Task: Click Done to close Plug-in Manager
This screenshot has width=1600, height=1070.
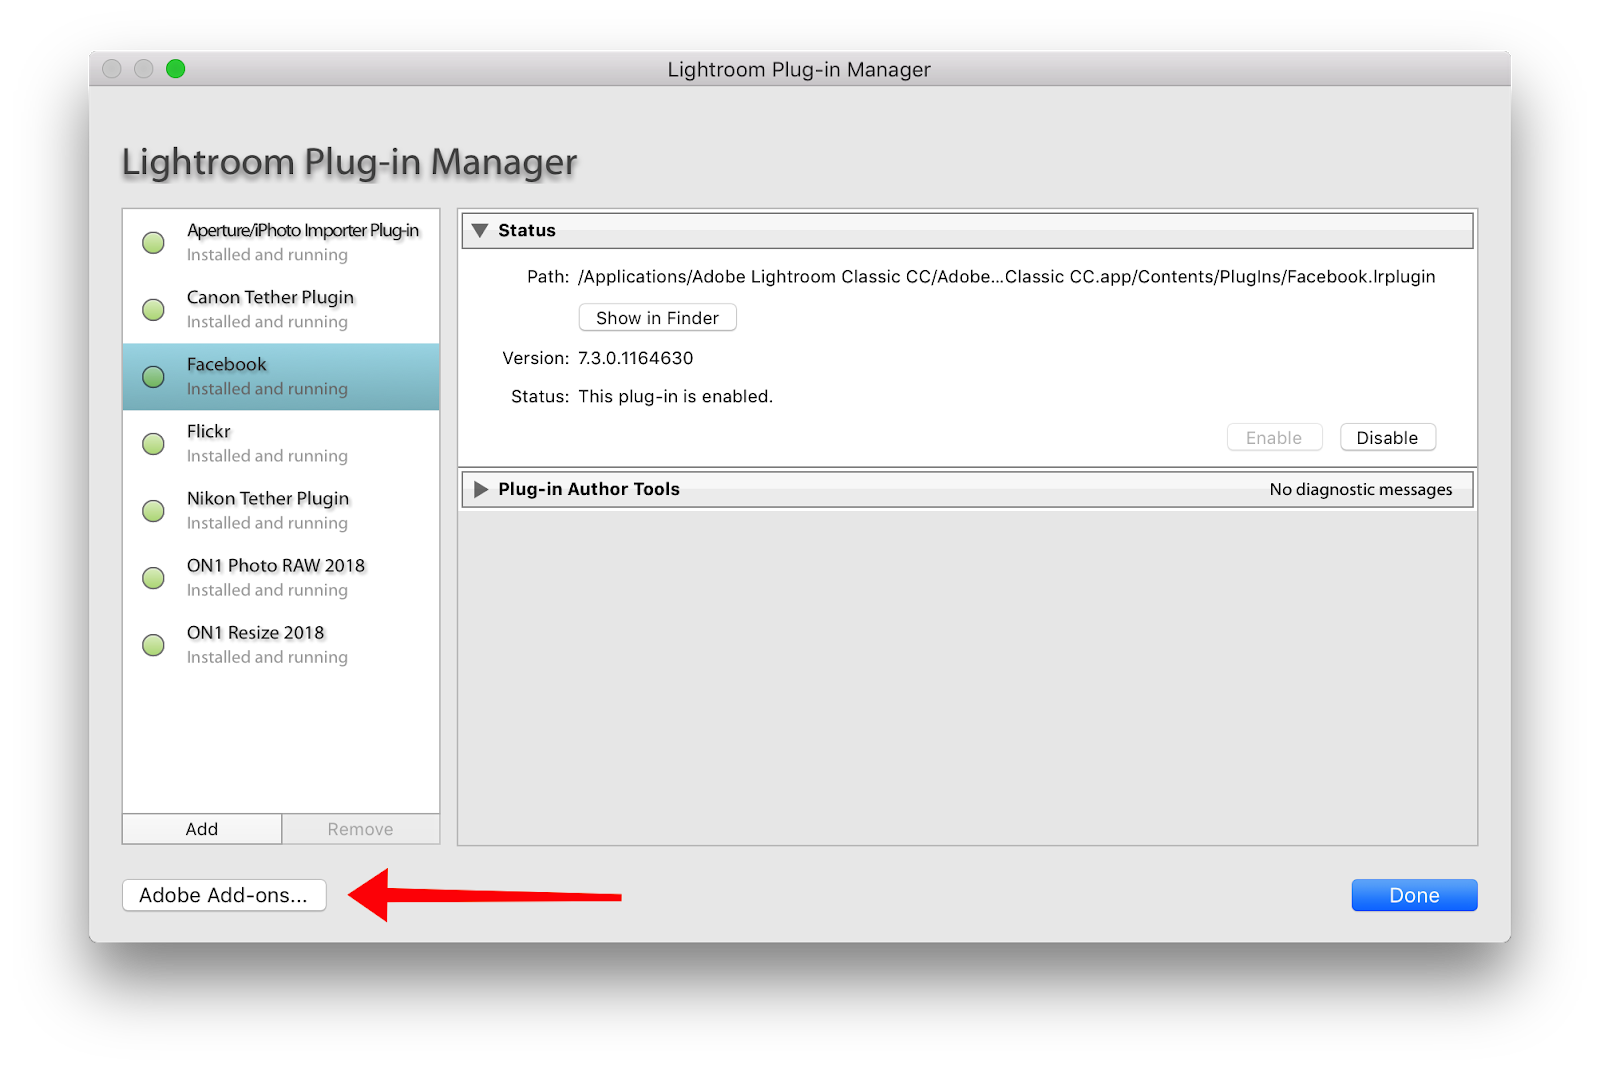Action: coord(1414,895)
